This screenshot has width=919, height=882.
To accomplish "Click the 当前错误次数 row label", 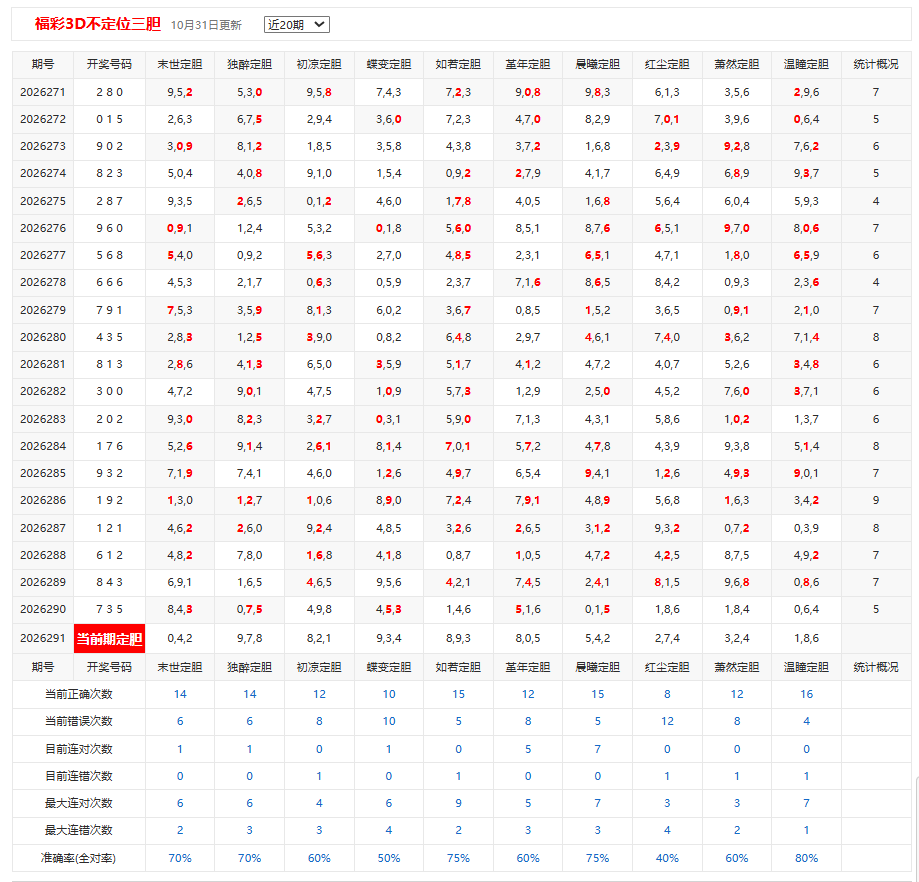I will (79, 721).
